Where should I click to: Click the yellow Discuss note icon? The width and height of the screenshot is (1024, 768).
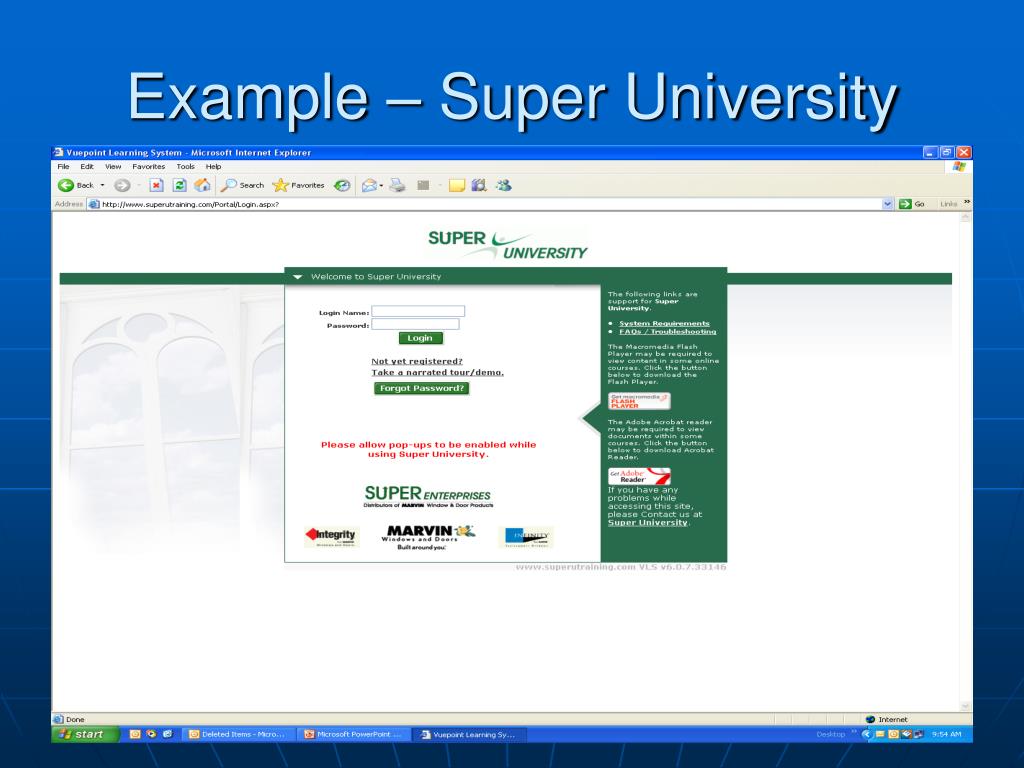pos(456,185)
